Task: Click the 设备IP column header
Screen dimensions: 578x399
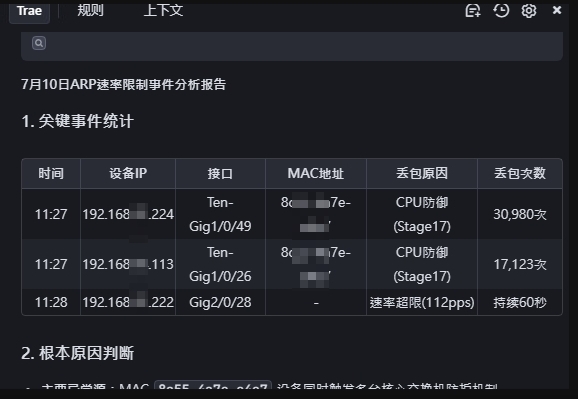Action: coord(128,173)
